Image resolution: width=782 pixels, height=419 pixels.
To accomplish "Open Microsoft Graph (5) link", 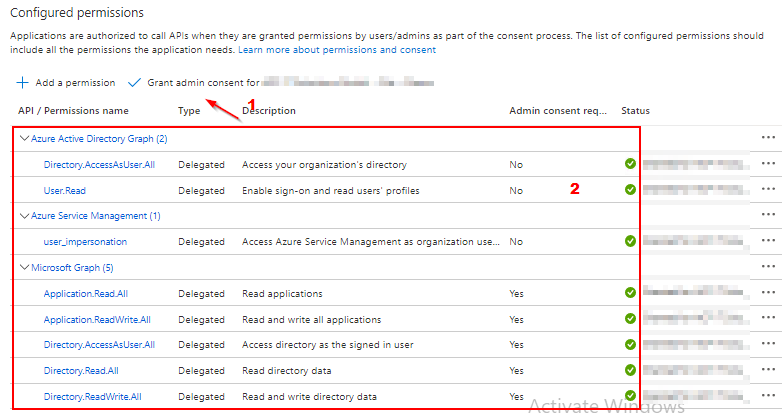I will pyautogui.click(x=72, y=268).
